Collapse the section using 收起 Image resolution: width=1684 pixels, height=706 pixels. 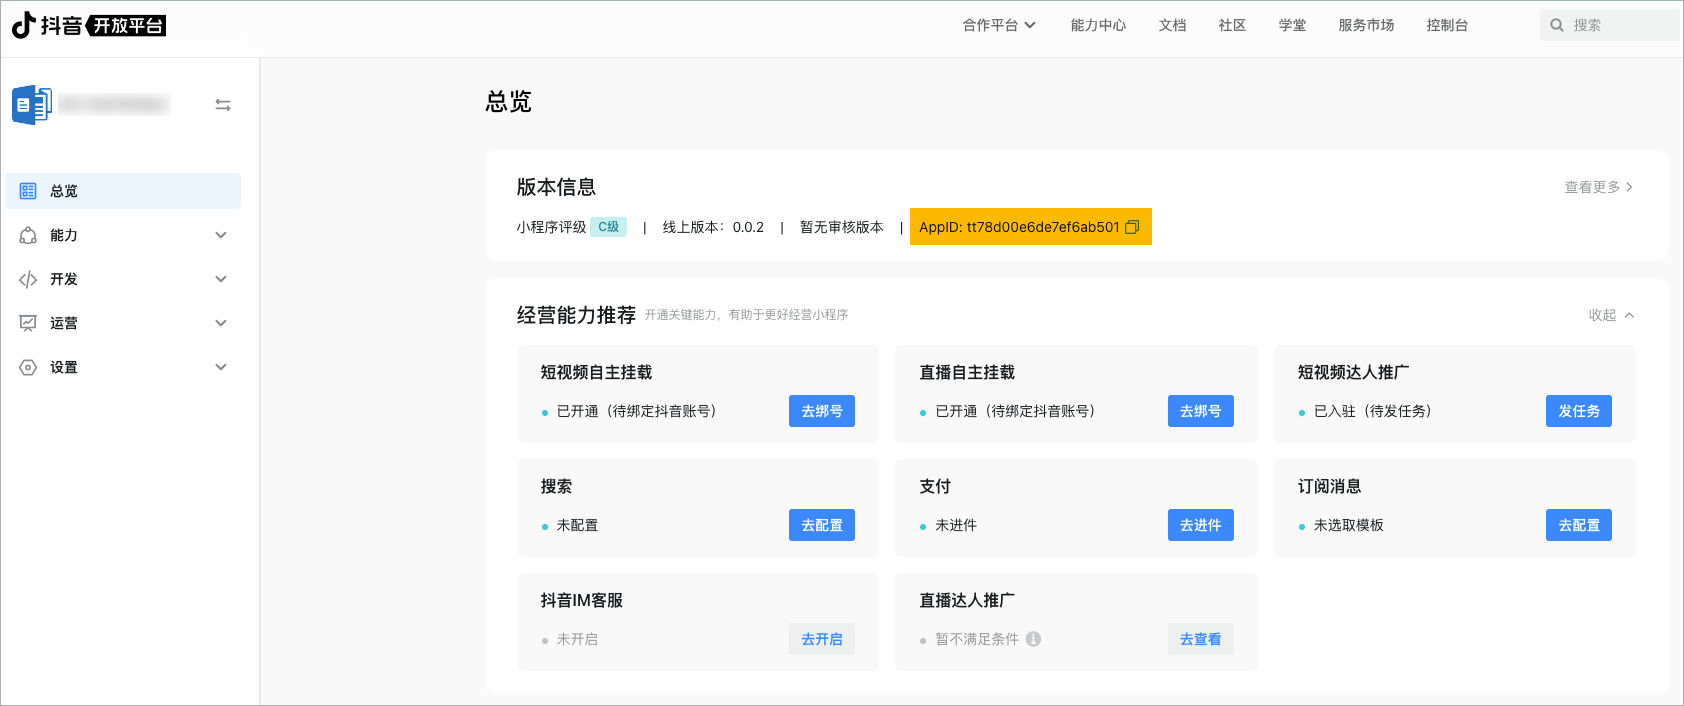(x=1610, y=315)
